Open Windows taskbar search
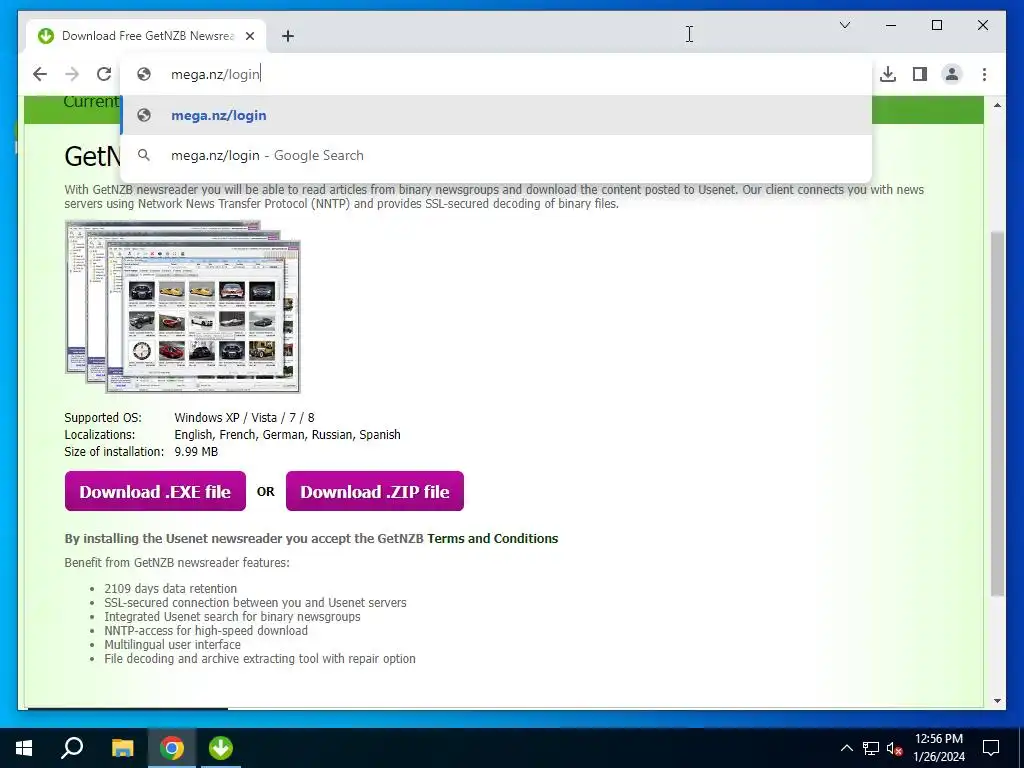The height and width of the screenshot is (768, 1024). [72, 748]
